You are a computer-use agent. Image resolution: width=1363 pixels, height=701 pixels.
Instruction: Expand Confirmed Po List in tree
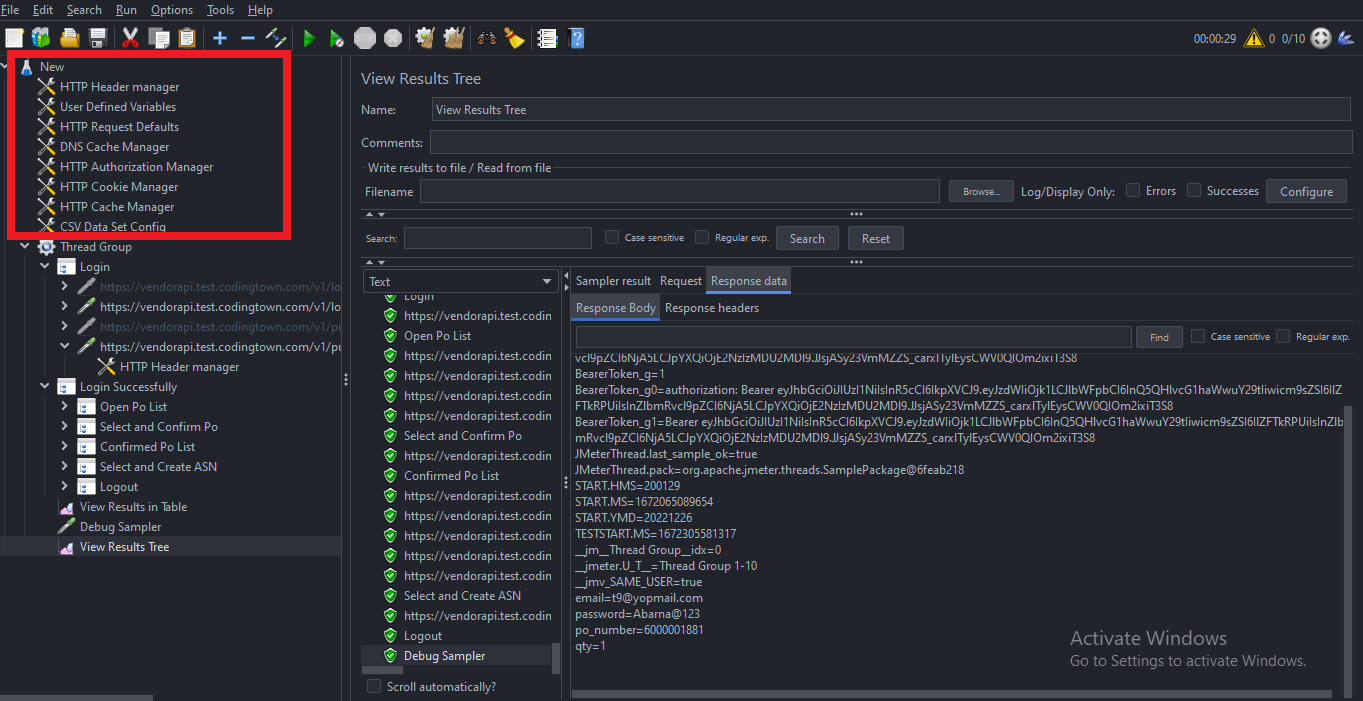65,447
